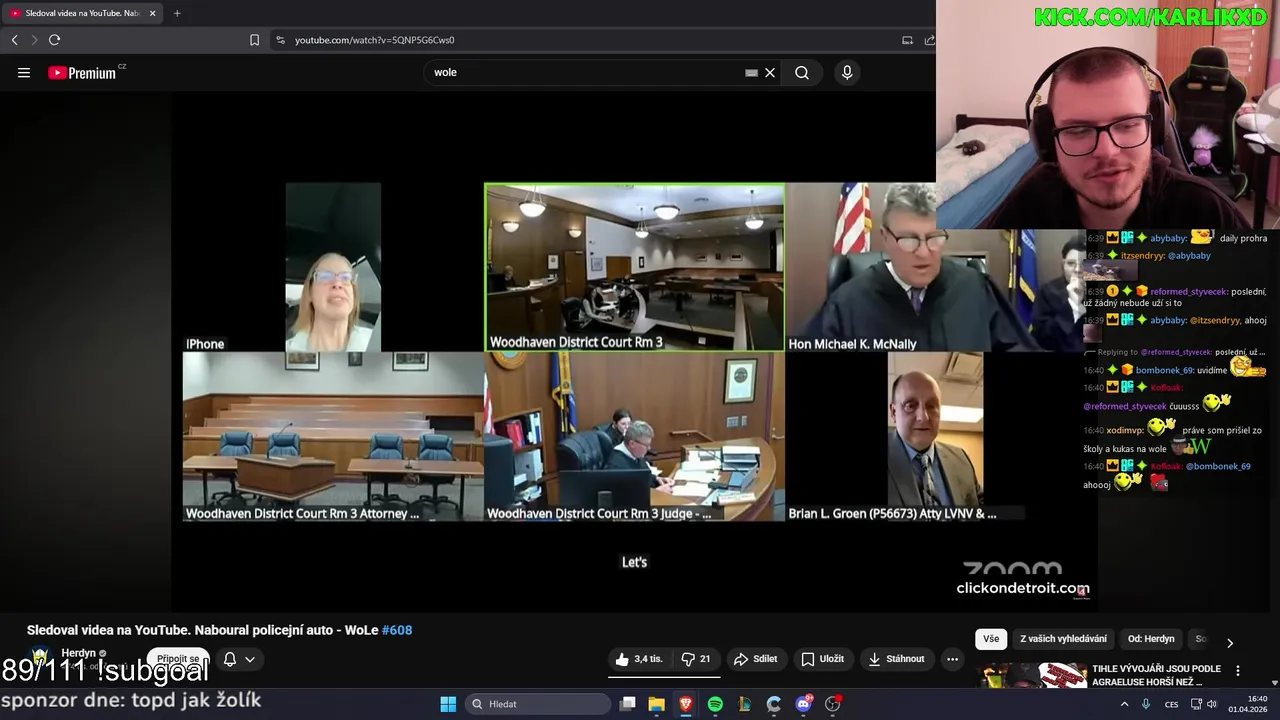Open the #608 hashtag link

coord(397,630)
